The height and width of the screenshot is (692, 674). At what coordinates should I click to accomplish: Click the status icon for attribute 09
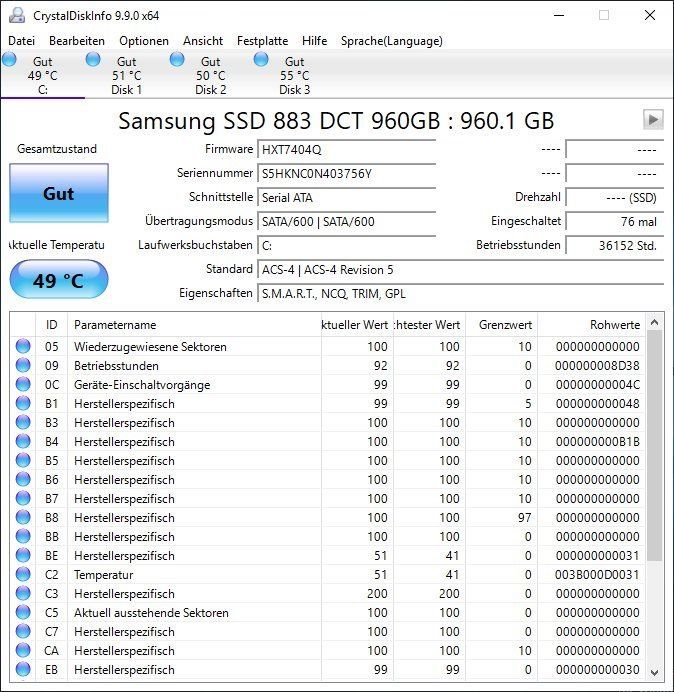(23, 365)
